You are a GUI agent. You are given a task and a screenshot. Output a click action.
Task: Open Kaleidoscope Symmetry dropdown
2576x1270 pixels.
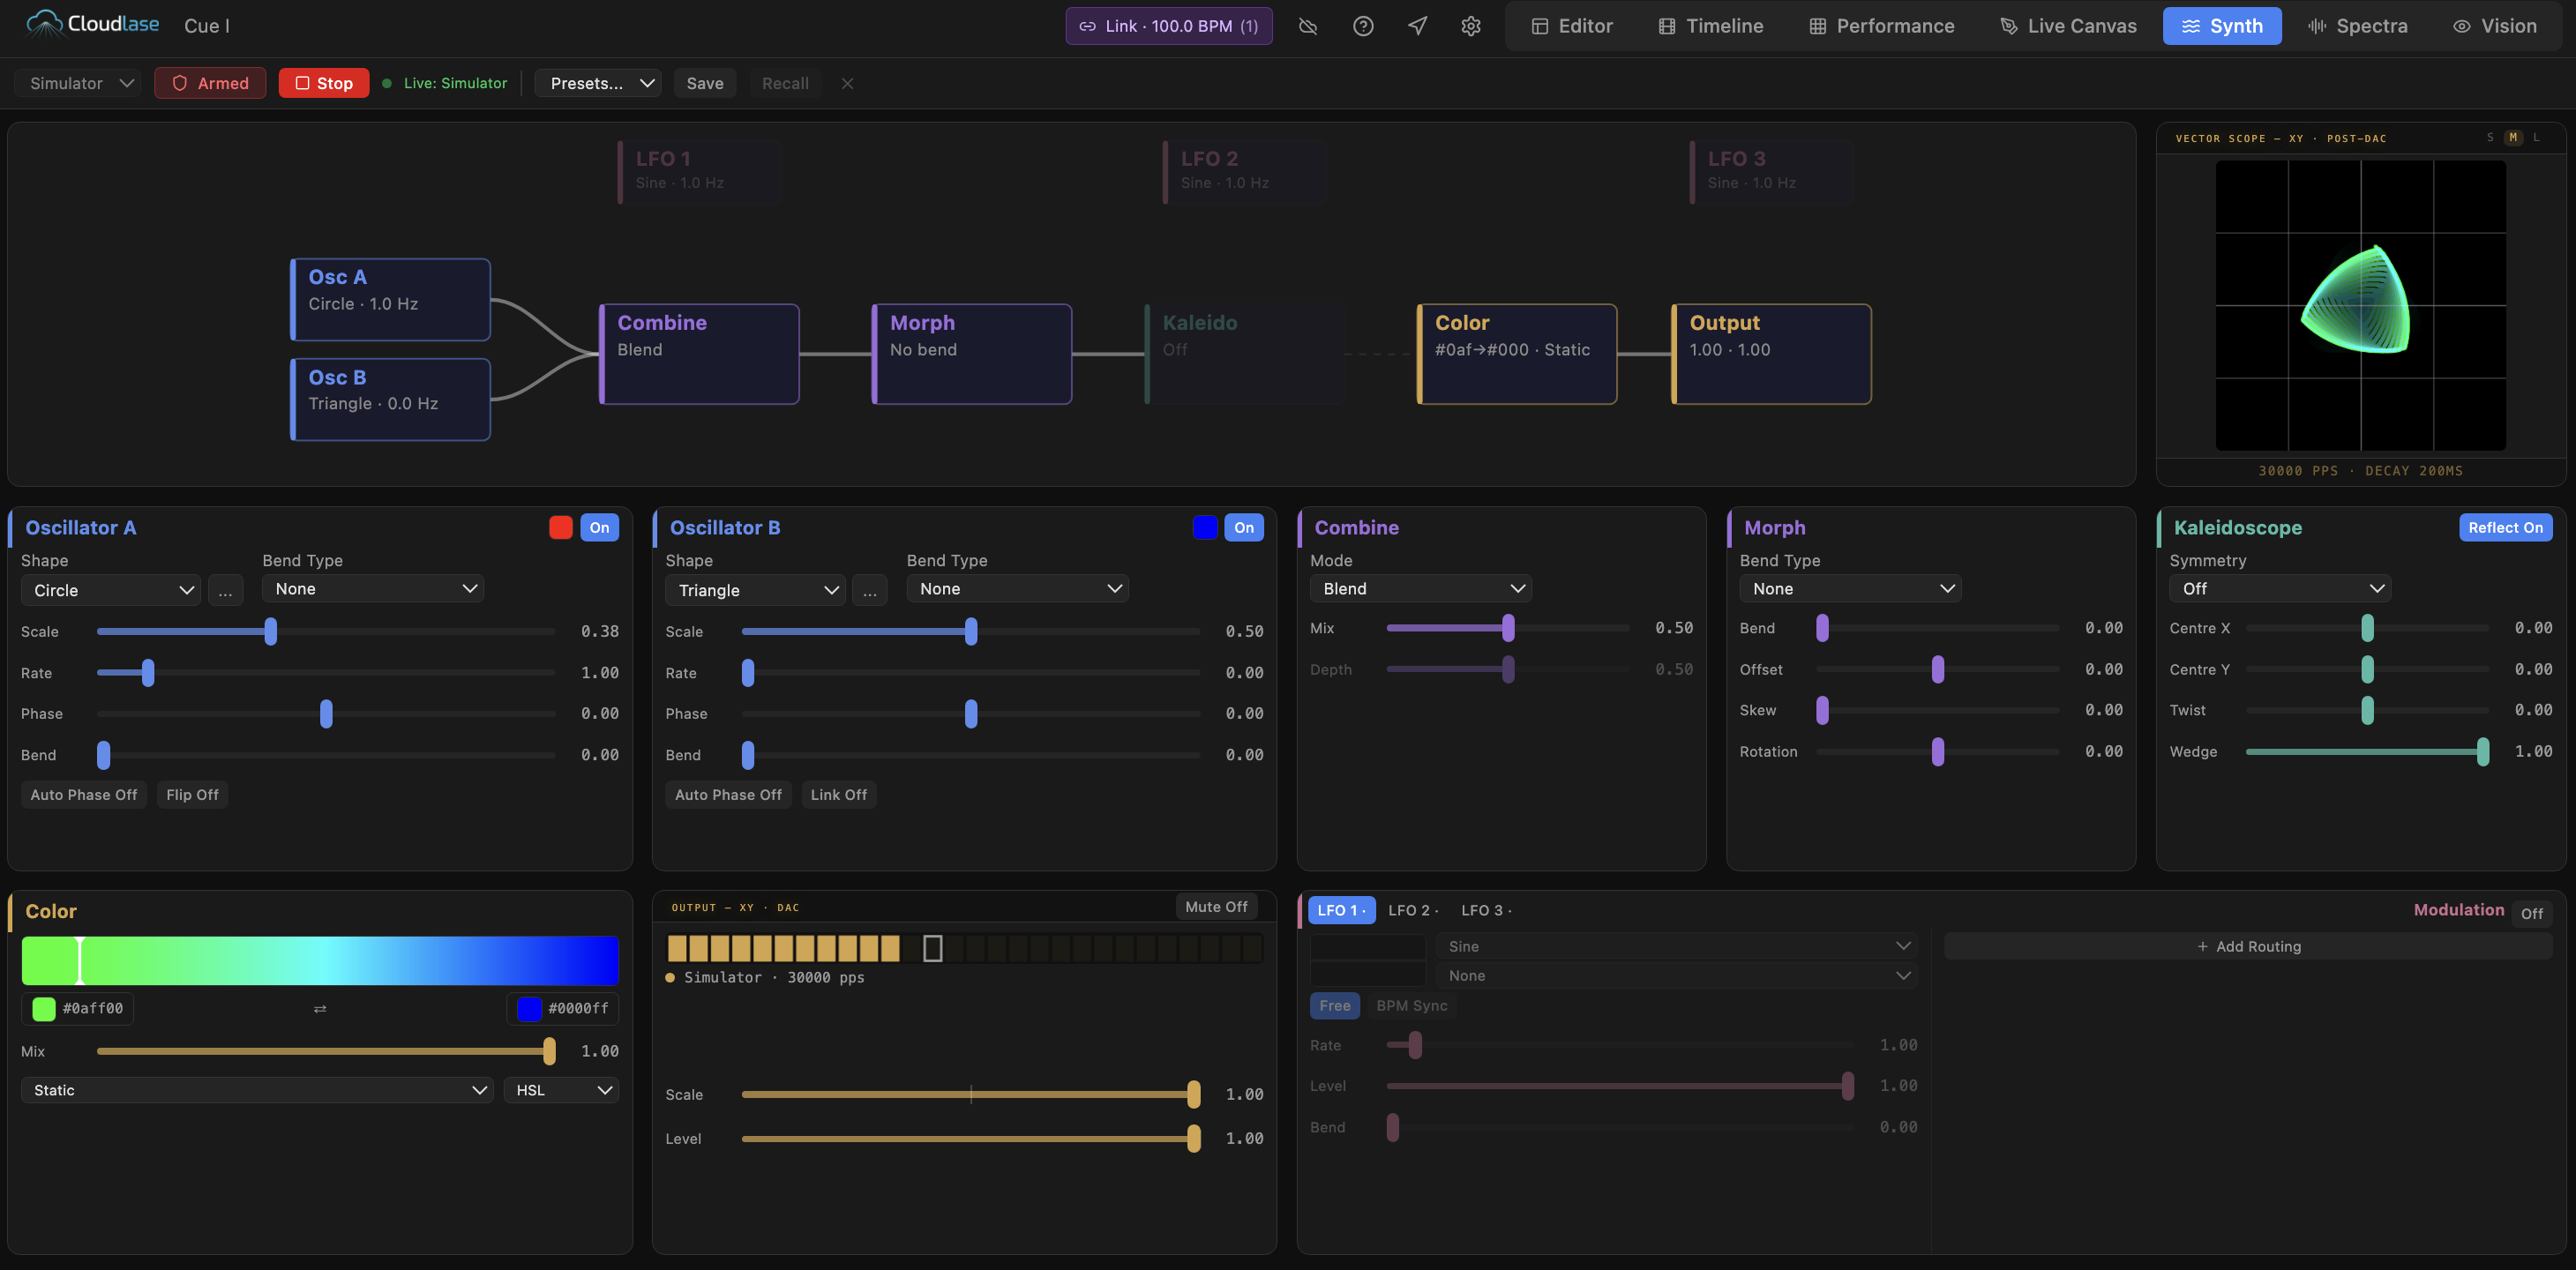pyautogui.click(x=2280, y=589)
